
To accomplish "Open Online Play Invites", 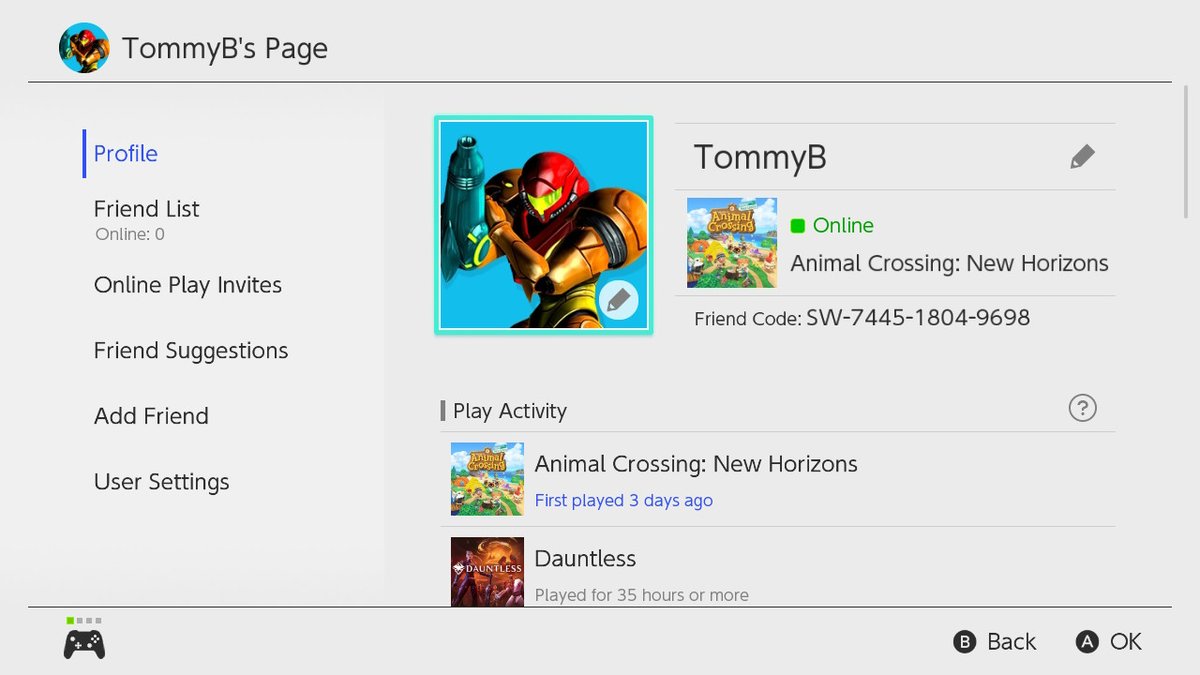I will [188, 285].
